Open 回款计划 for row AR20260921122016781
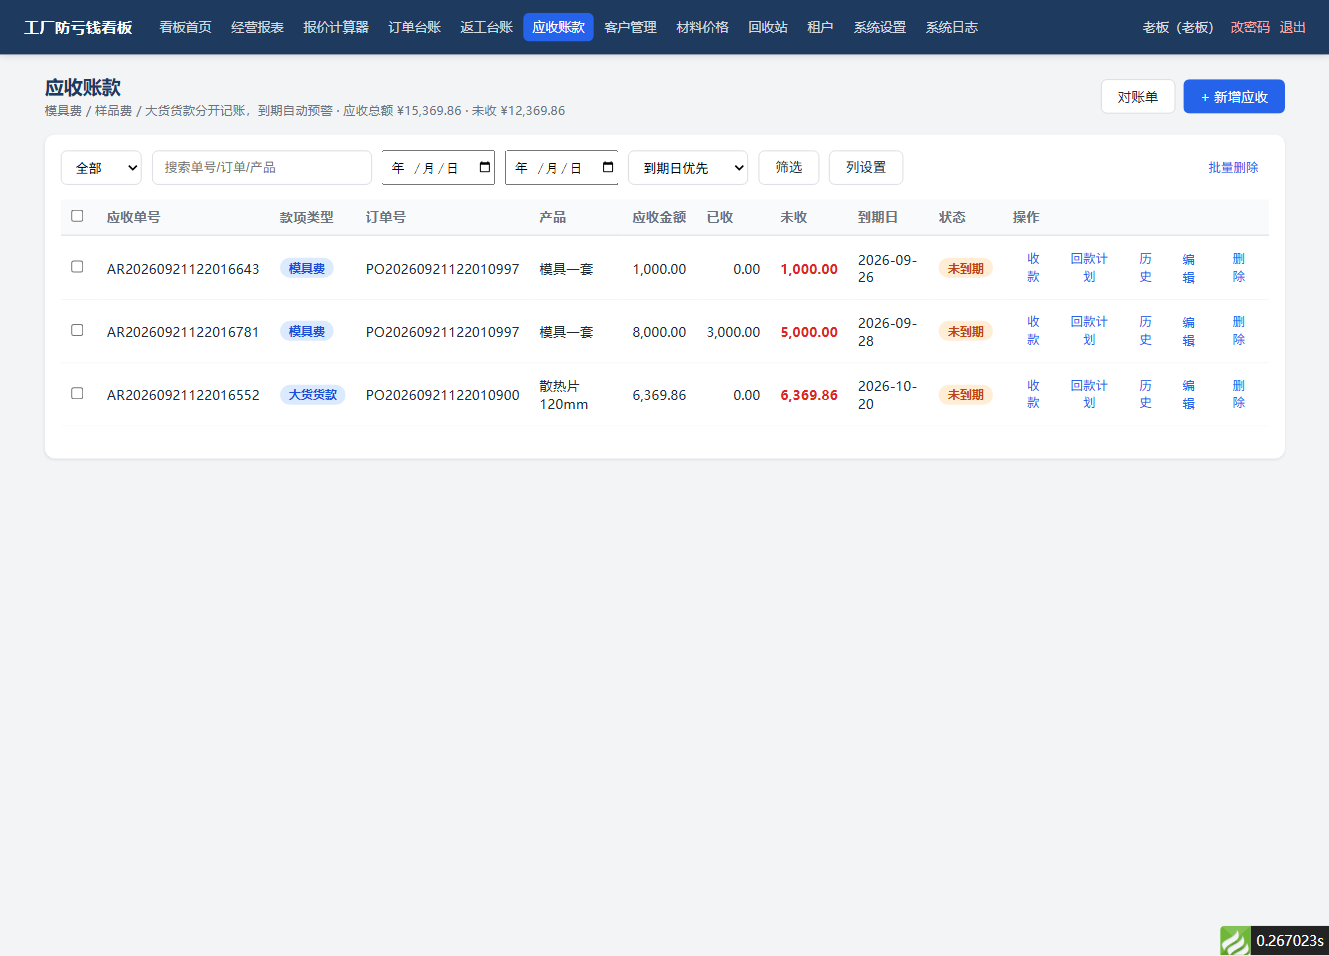The width and height of the screenshot is (1329, 956). pyautogui.click(x=1089, y=331)
